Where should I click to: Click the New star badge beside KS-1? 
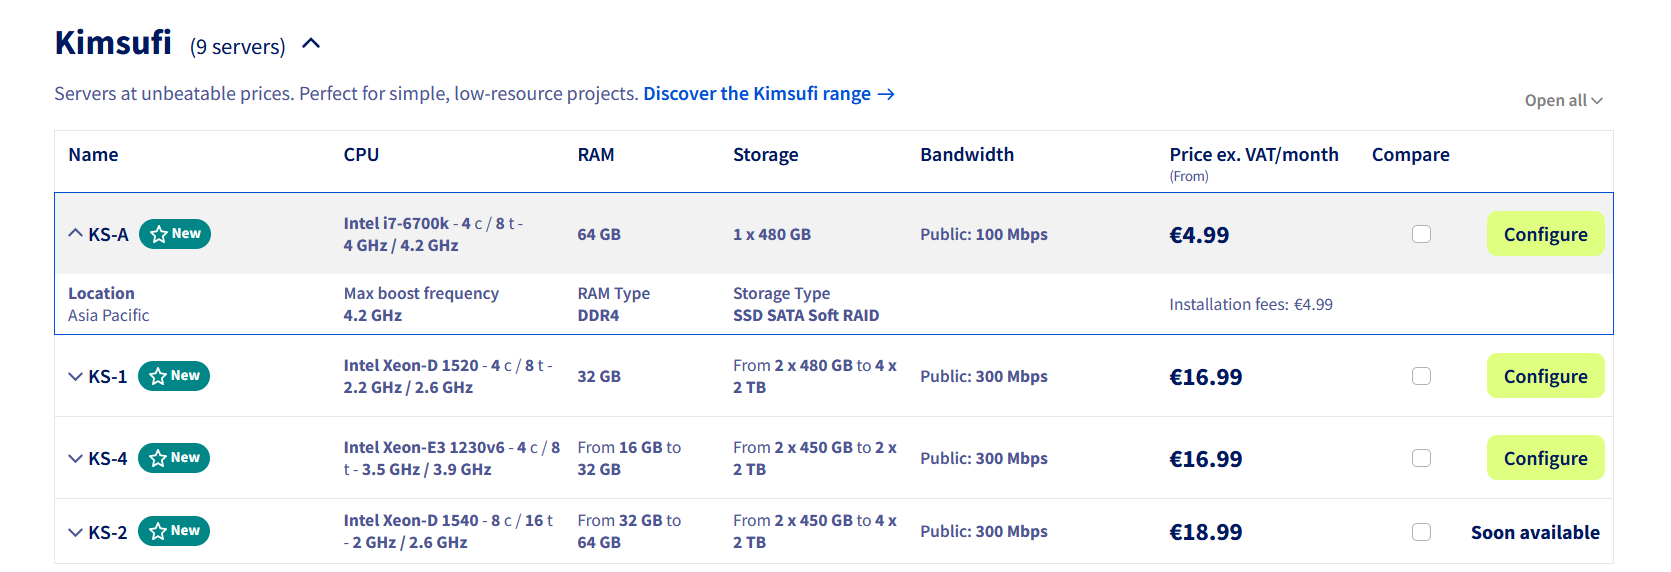pyautogui.click(x=174, y=376)
